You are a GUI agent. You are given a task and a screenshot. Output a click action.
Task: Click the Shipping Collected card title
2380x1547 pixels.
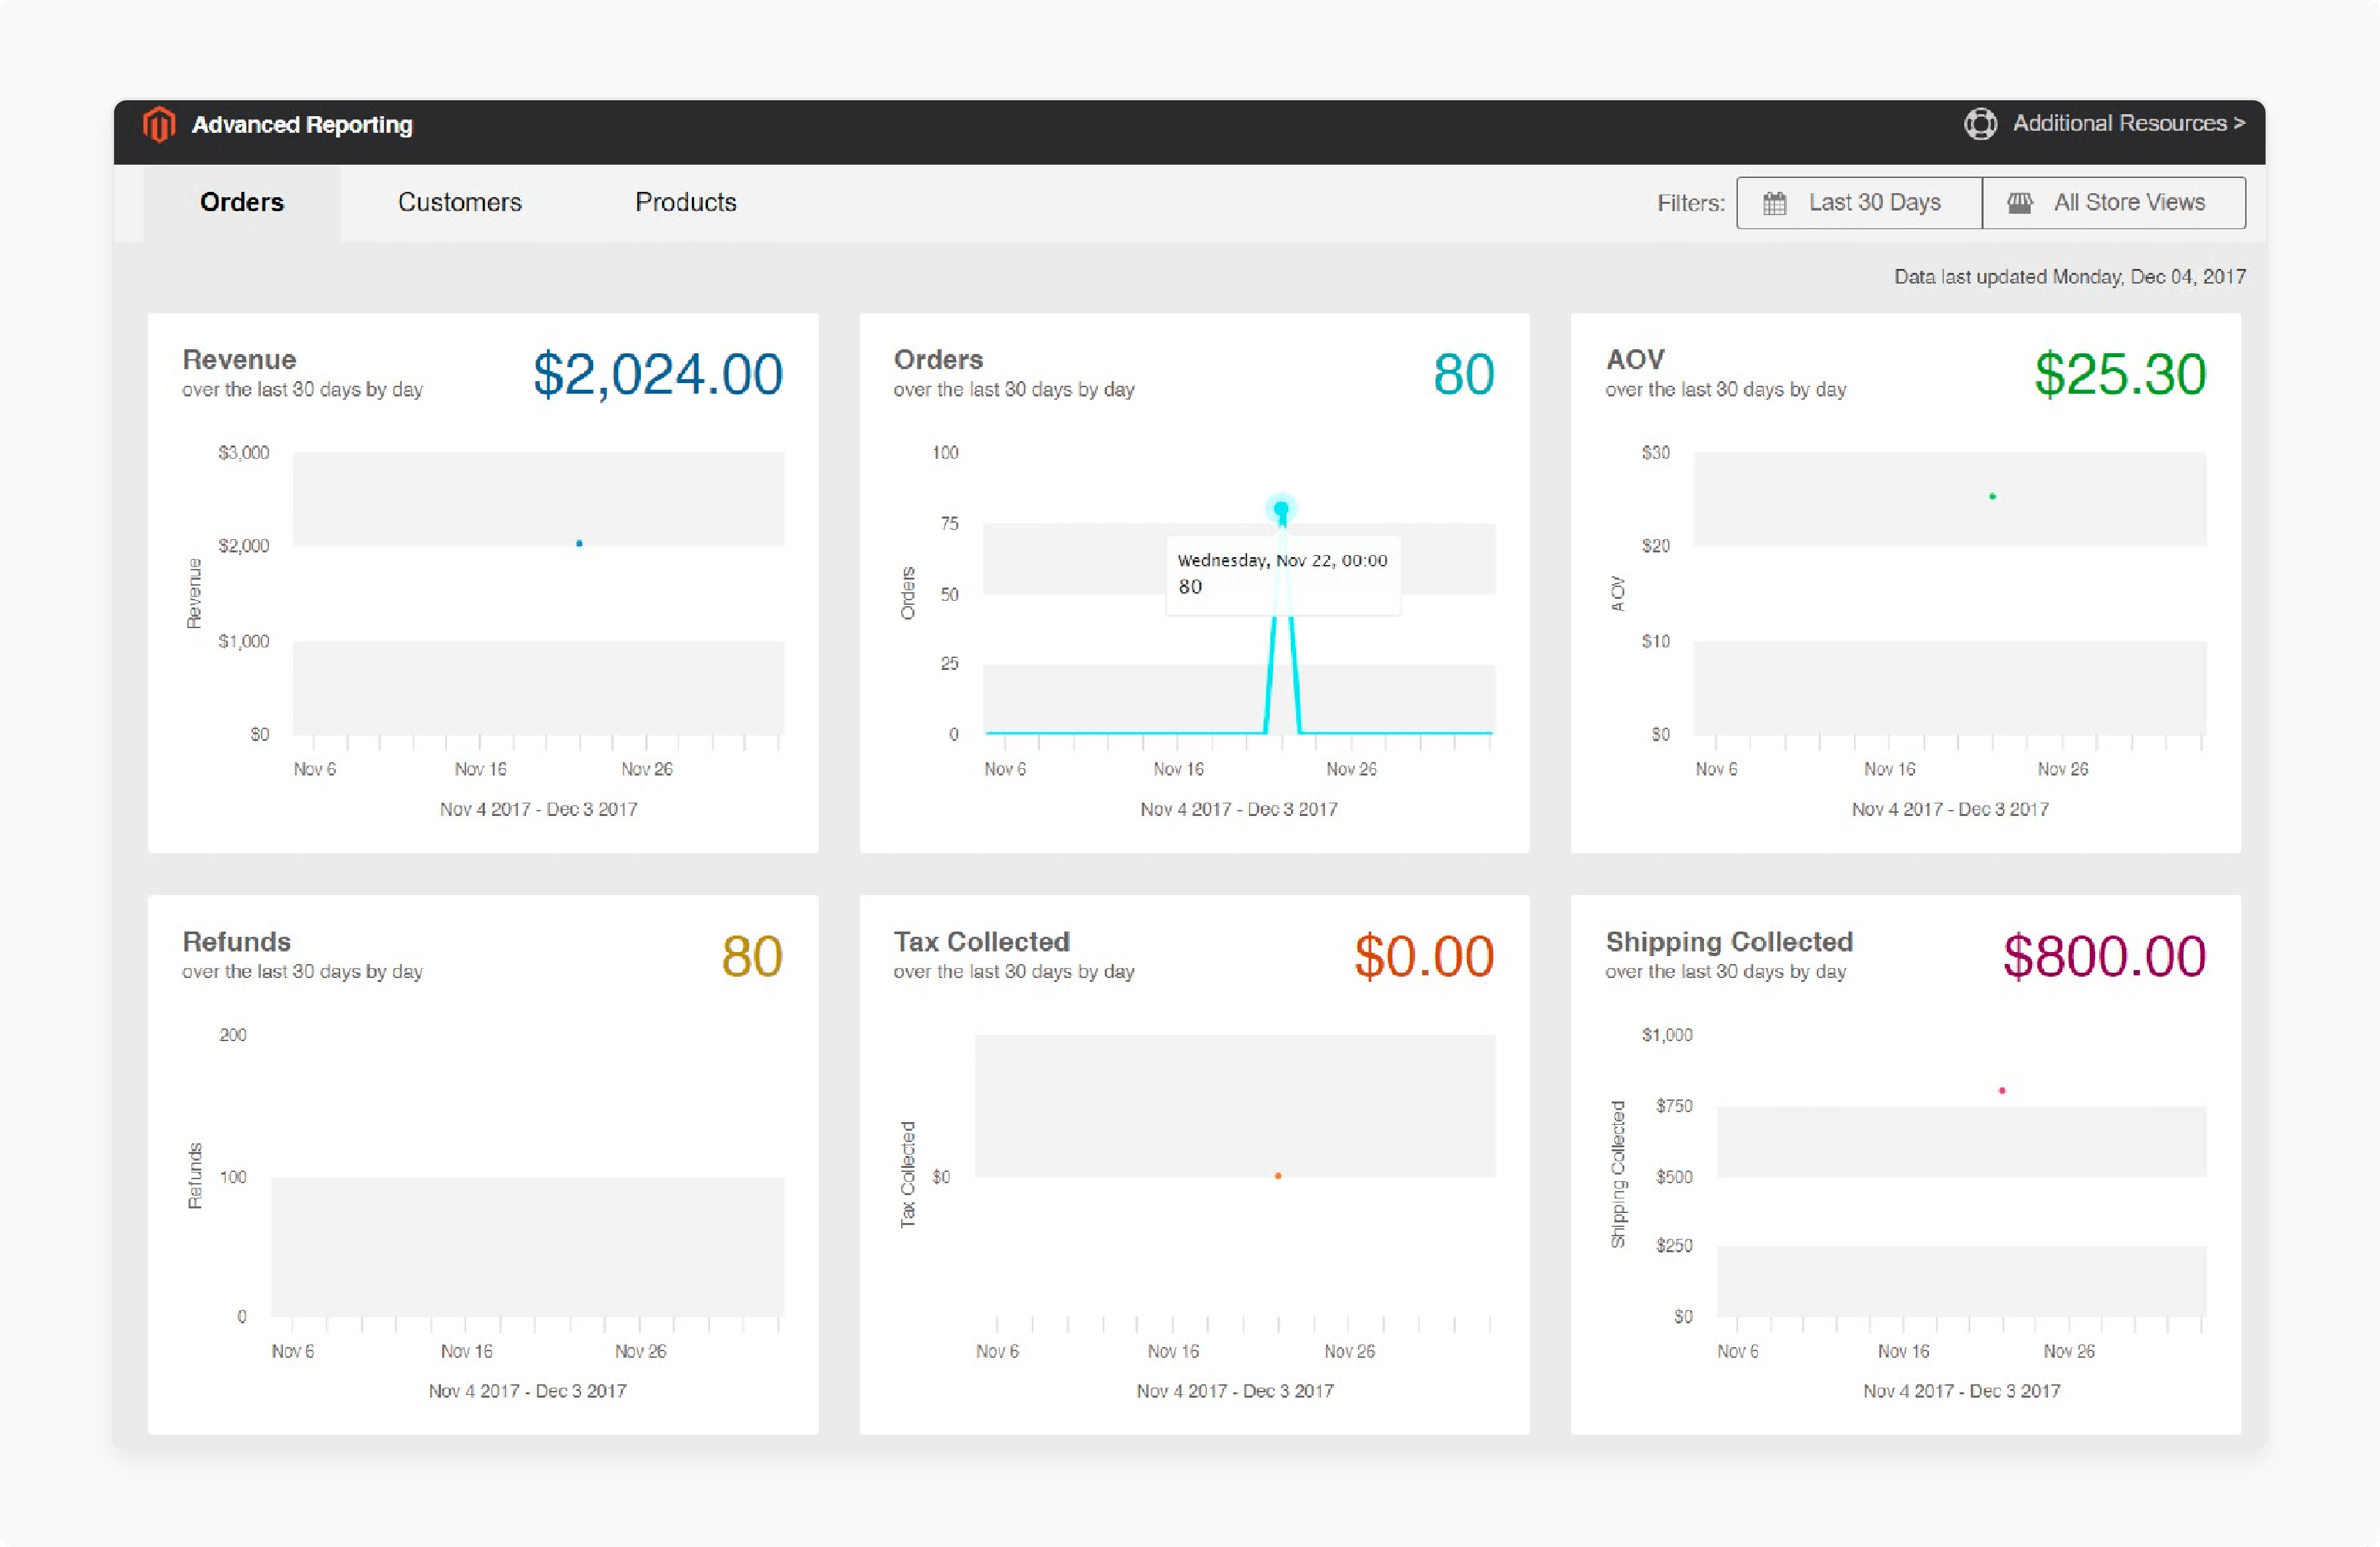(1729, 942)
